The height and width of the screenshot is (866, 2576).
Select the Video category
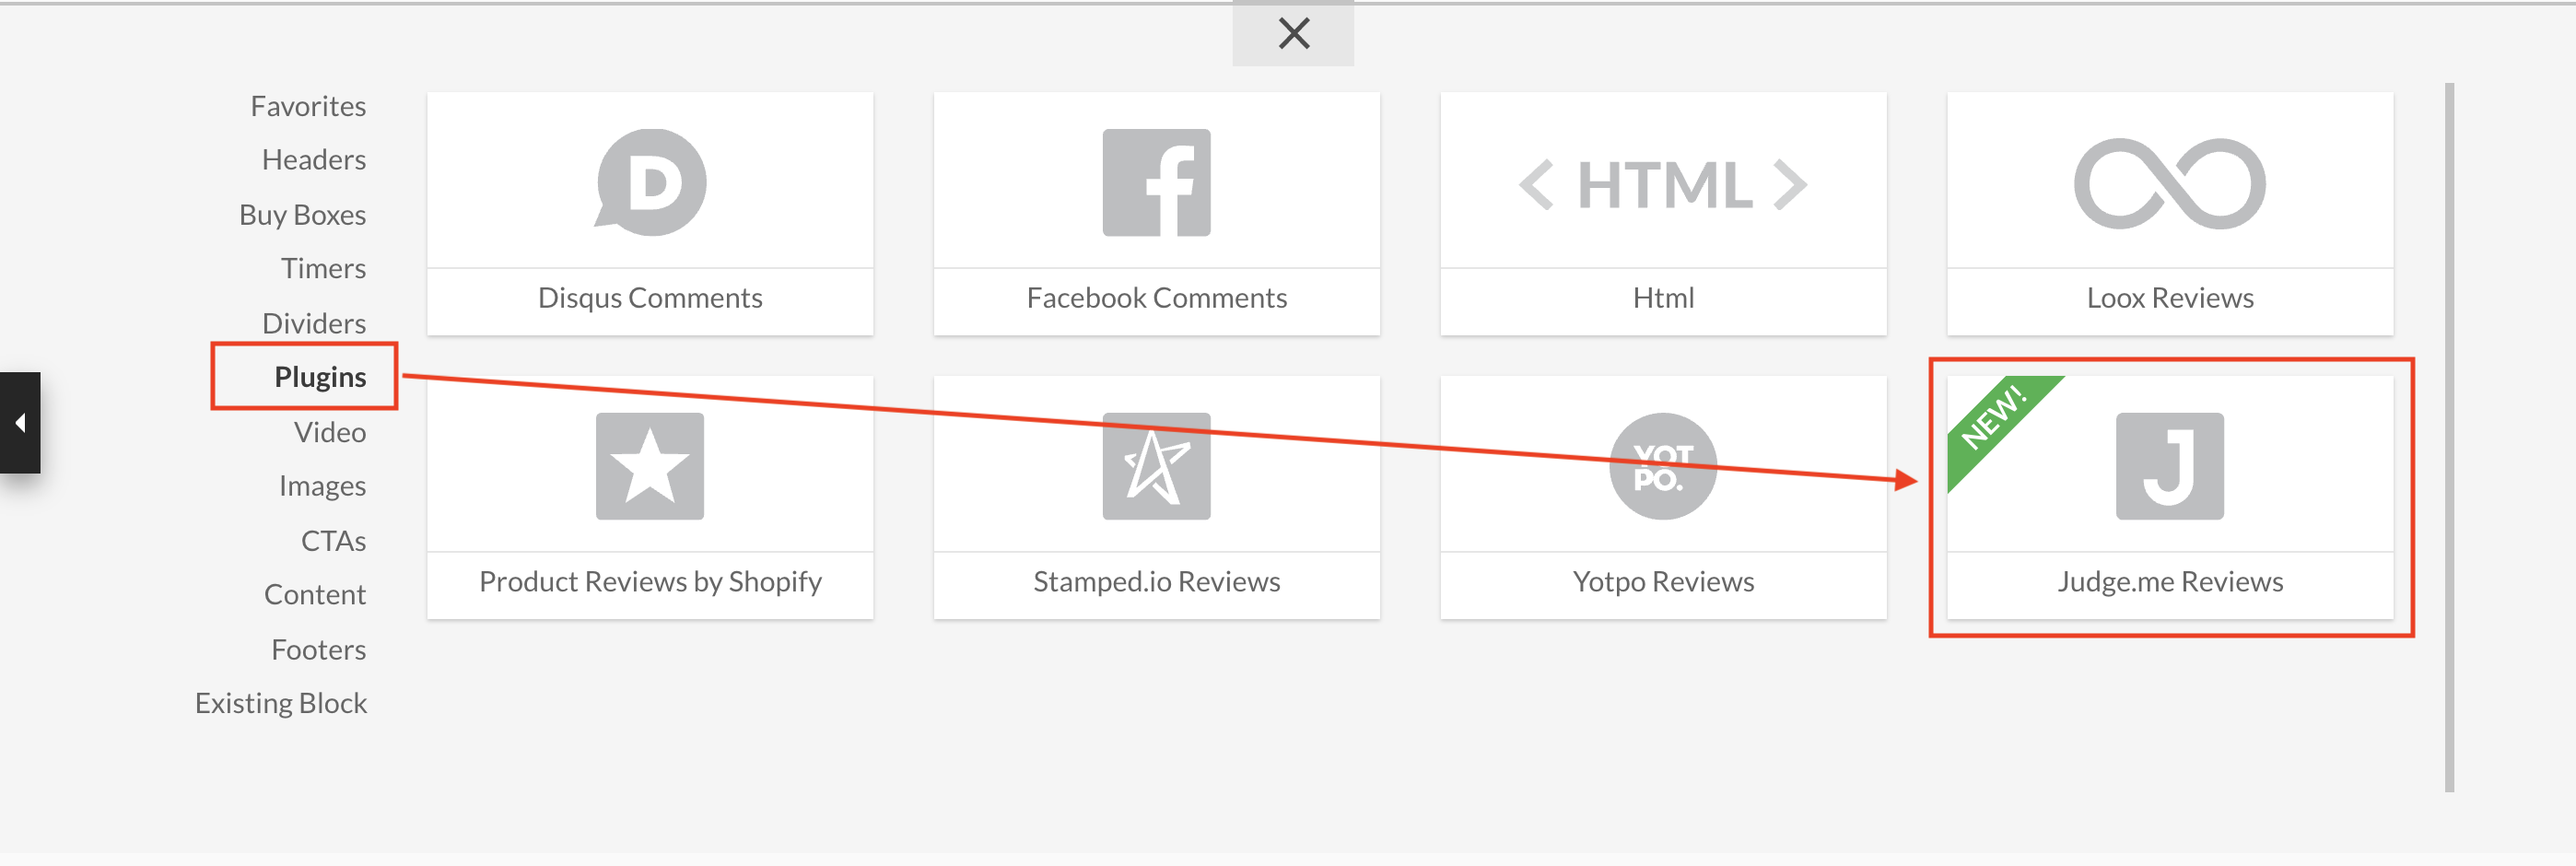pyautogui.click(x=330, y=432)
